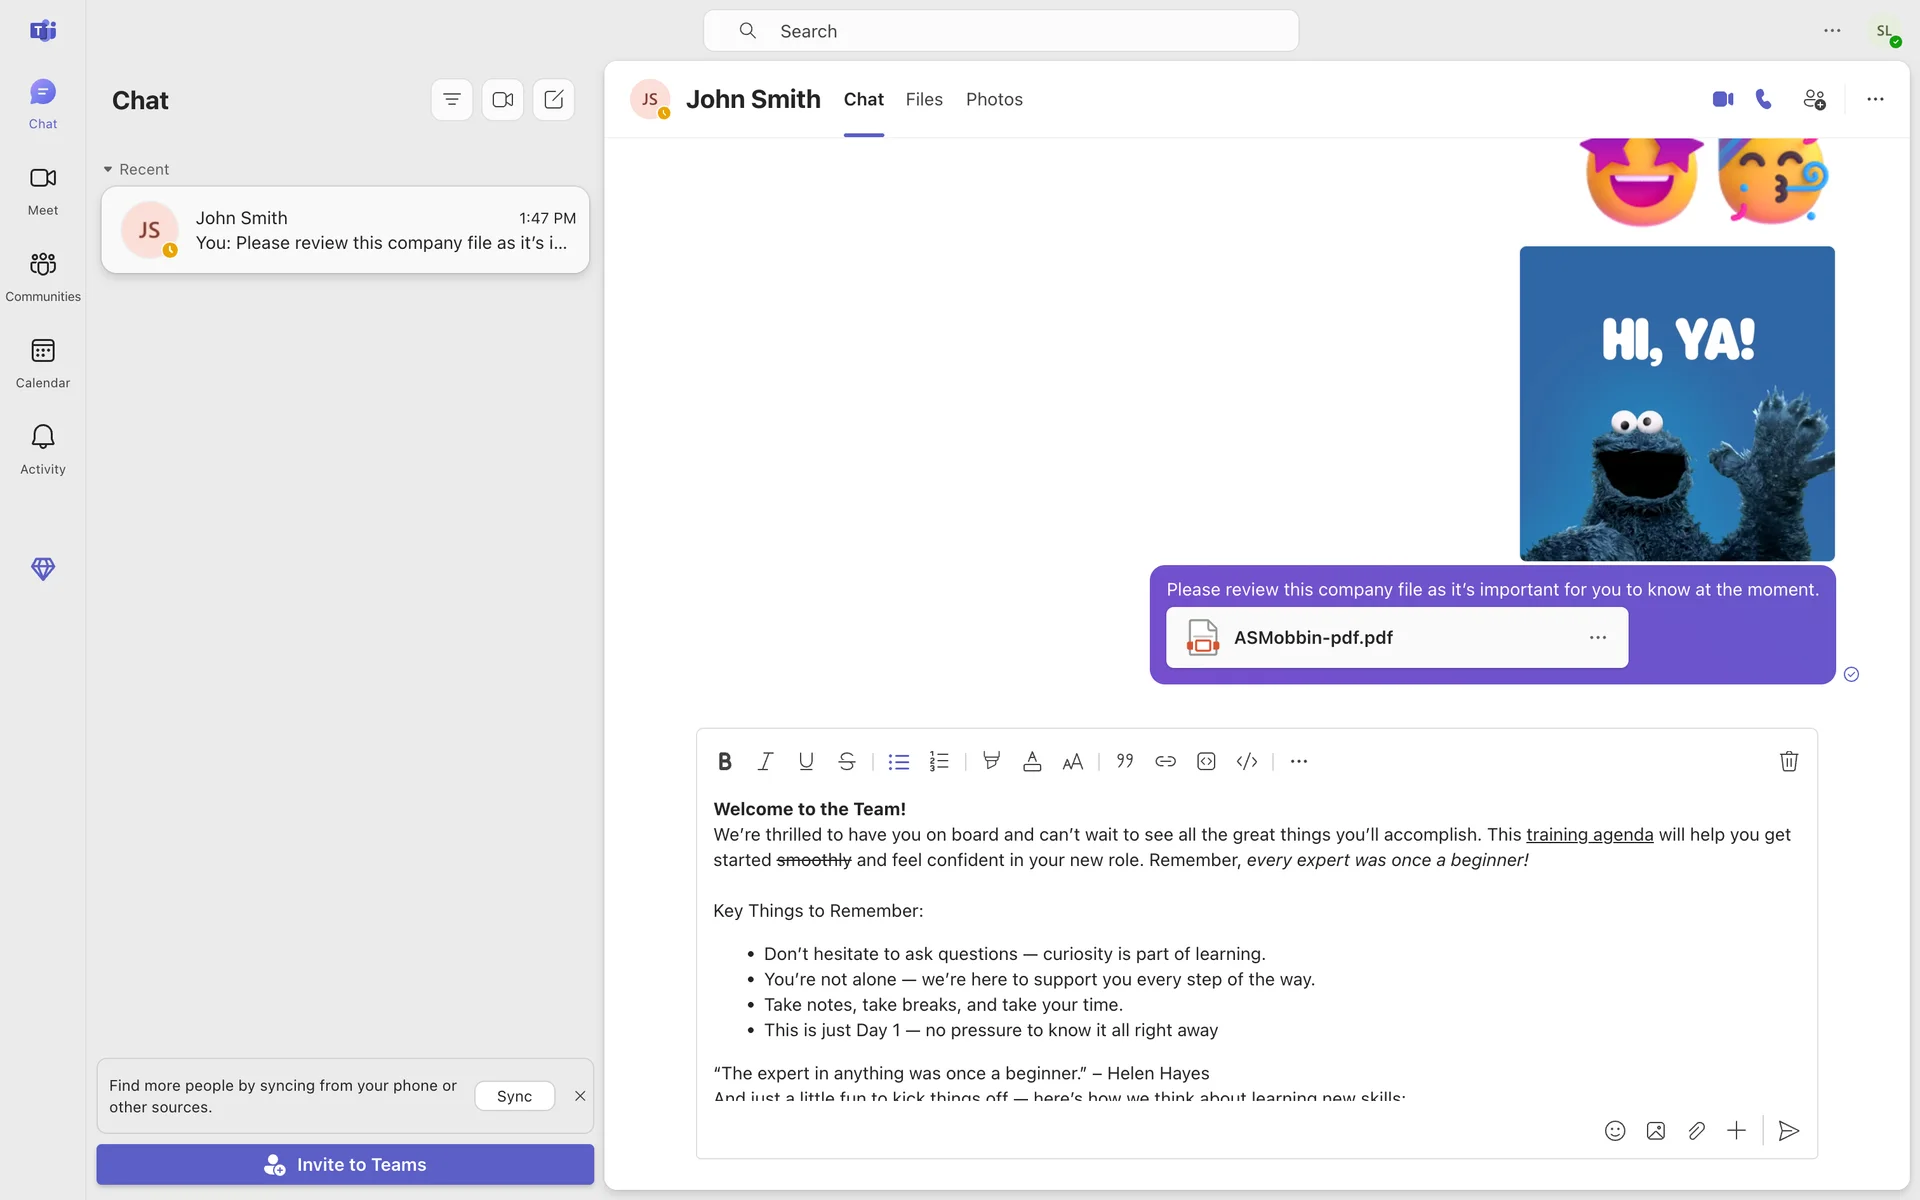The width and height of the screenshot is (1920, 1200).
Task: Toggle strikethrough formatting
Action: pyautogui.click(x=847, y=761)
